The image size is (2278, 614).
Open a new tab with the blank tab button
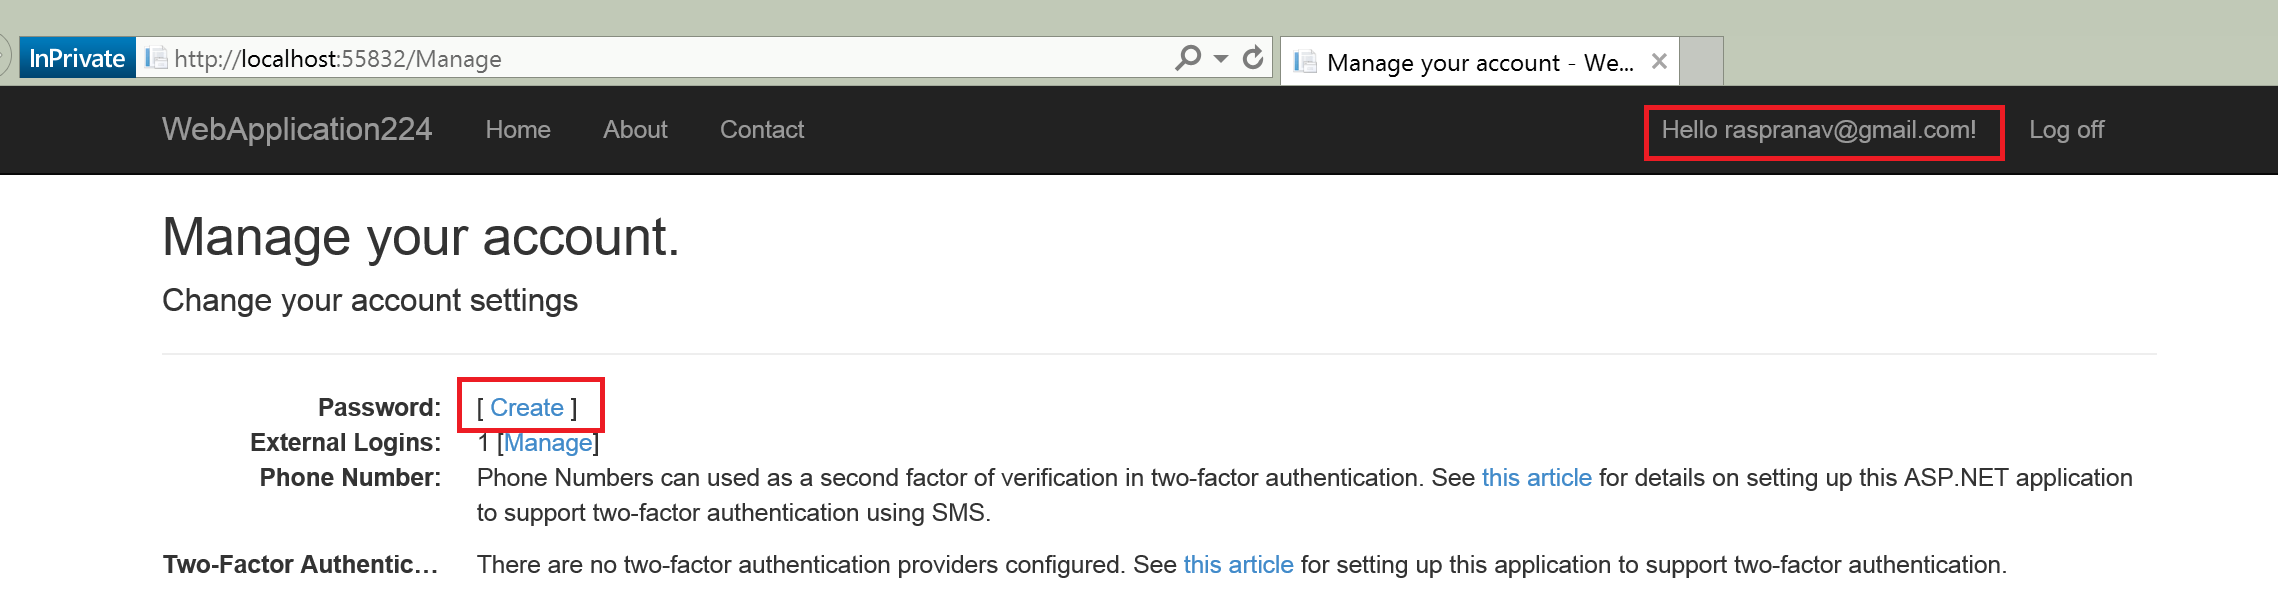click(1702, 61)
